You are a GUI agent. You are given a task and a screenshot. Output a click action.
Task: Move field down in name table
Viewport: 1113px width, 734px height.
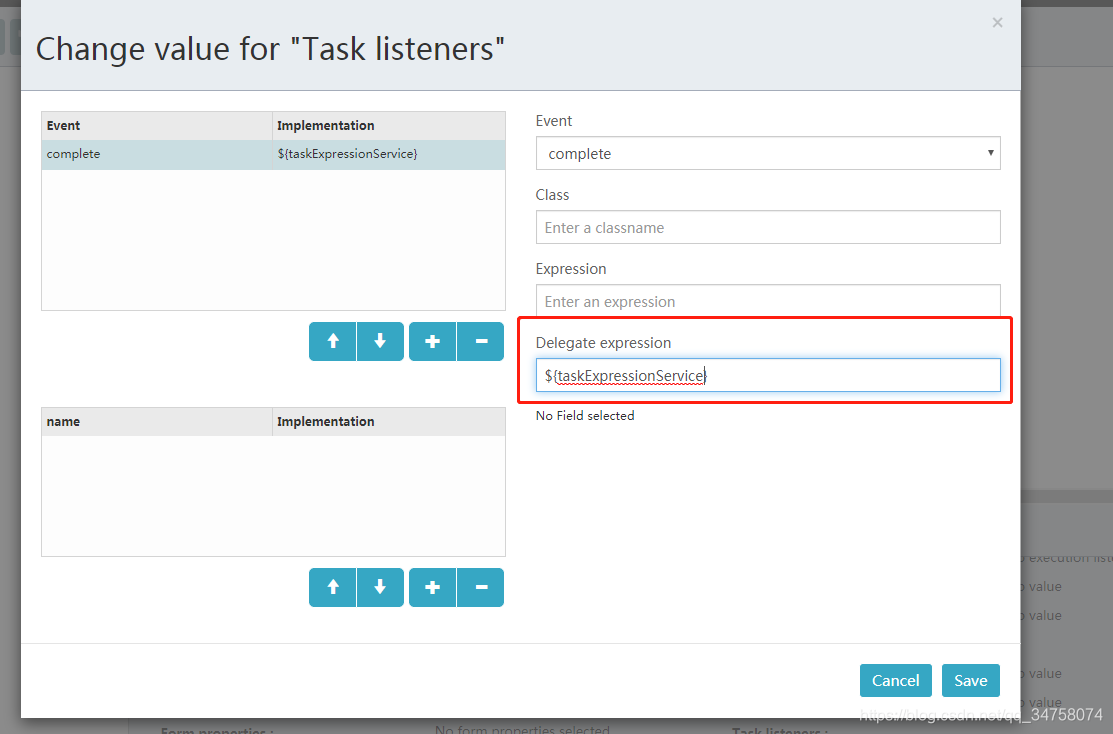380,587
